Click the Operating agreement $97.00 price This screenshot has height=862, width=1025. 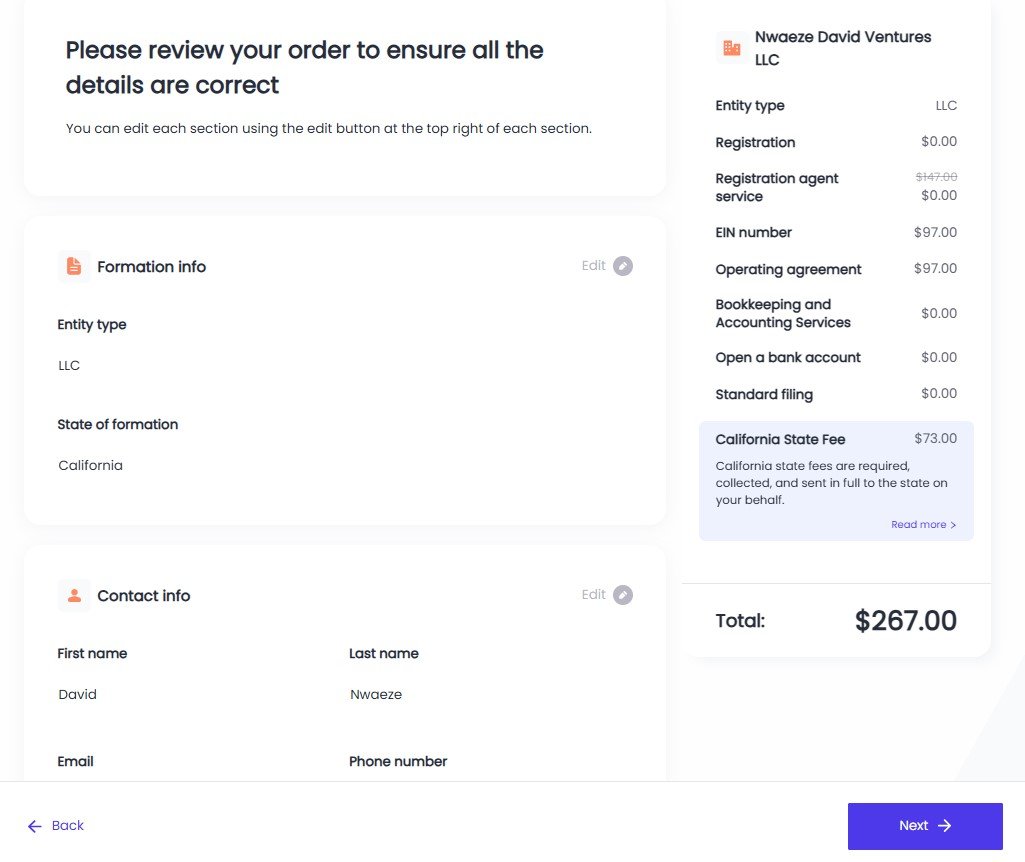click(935, 268)
